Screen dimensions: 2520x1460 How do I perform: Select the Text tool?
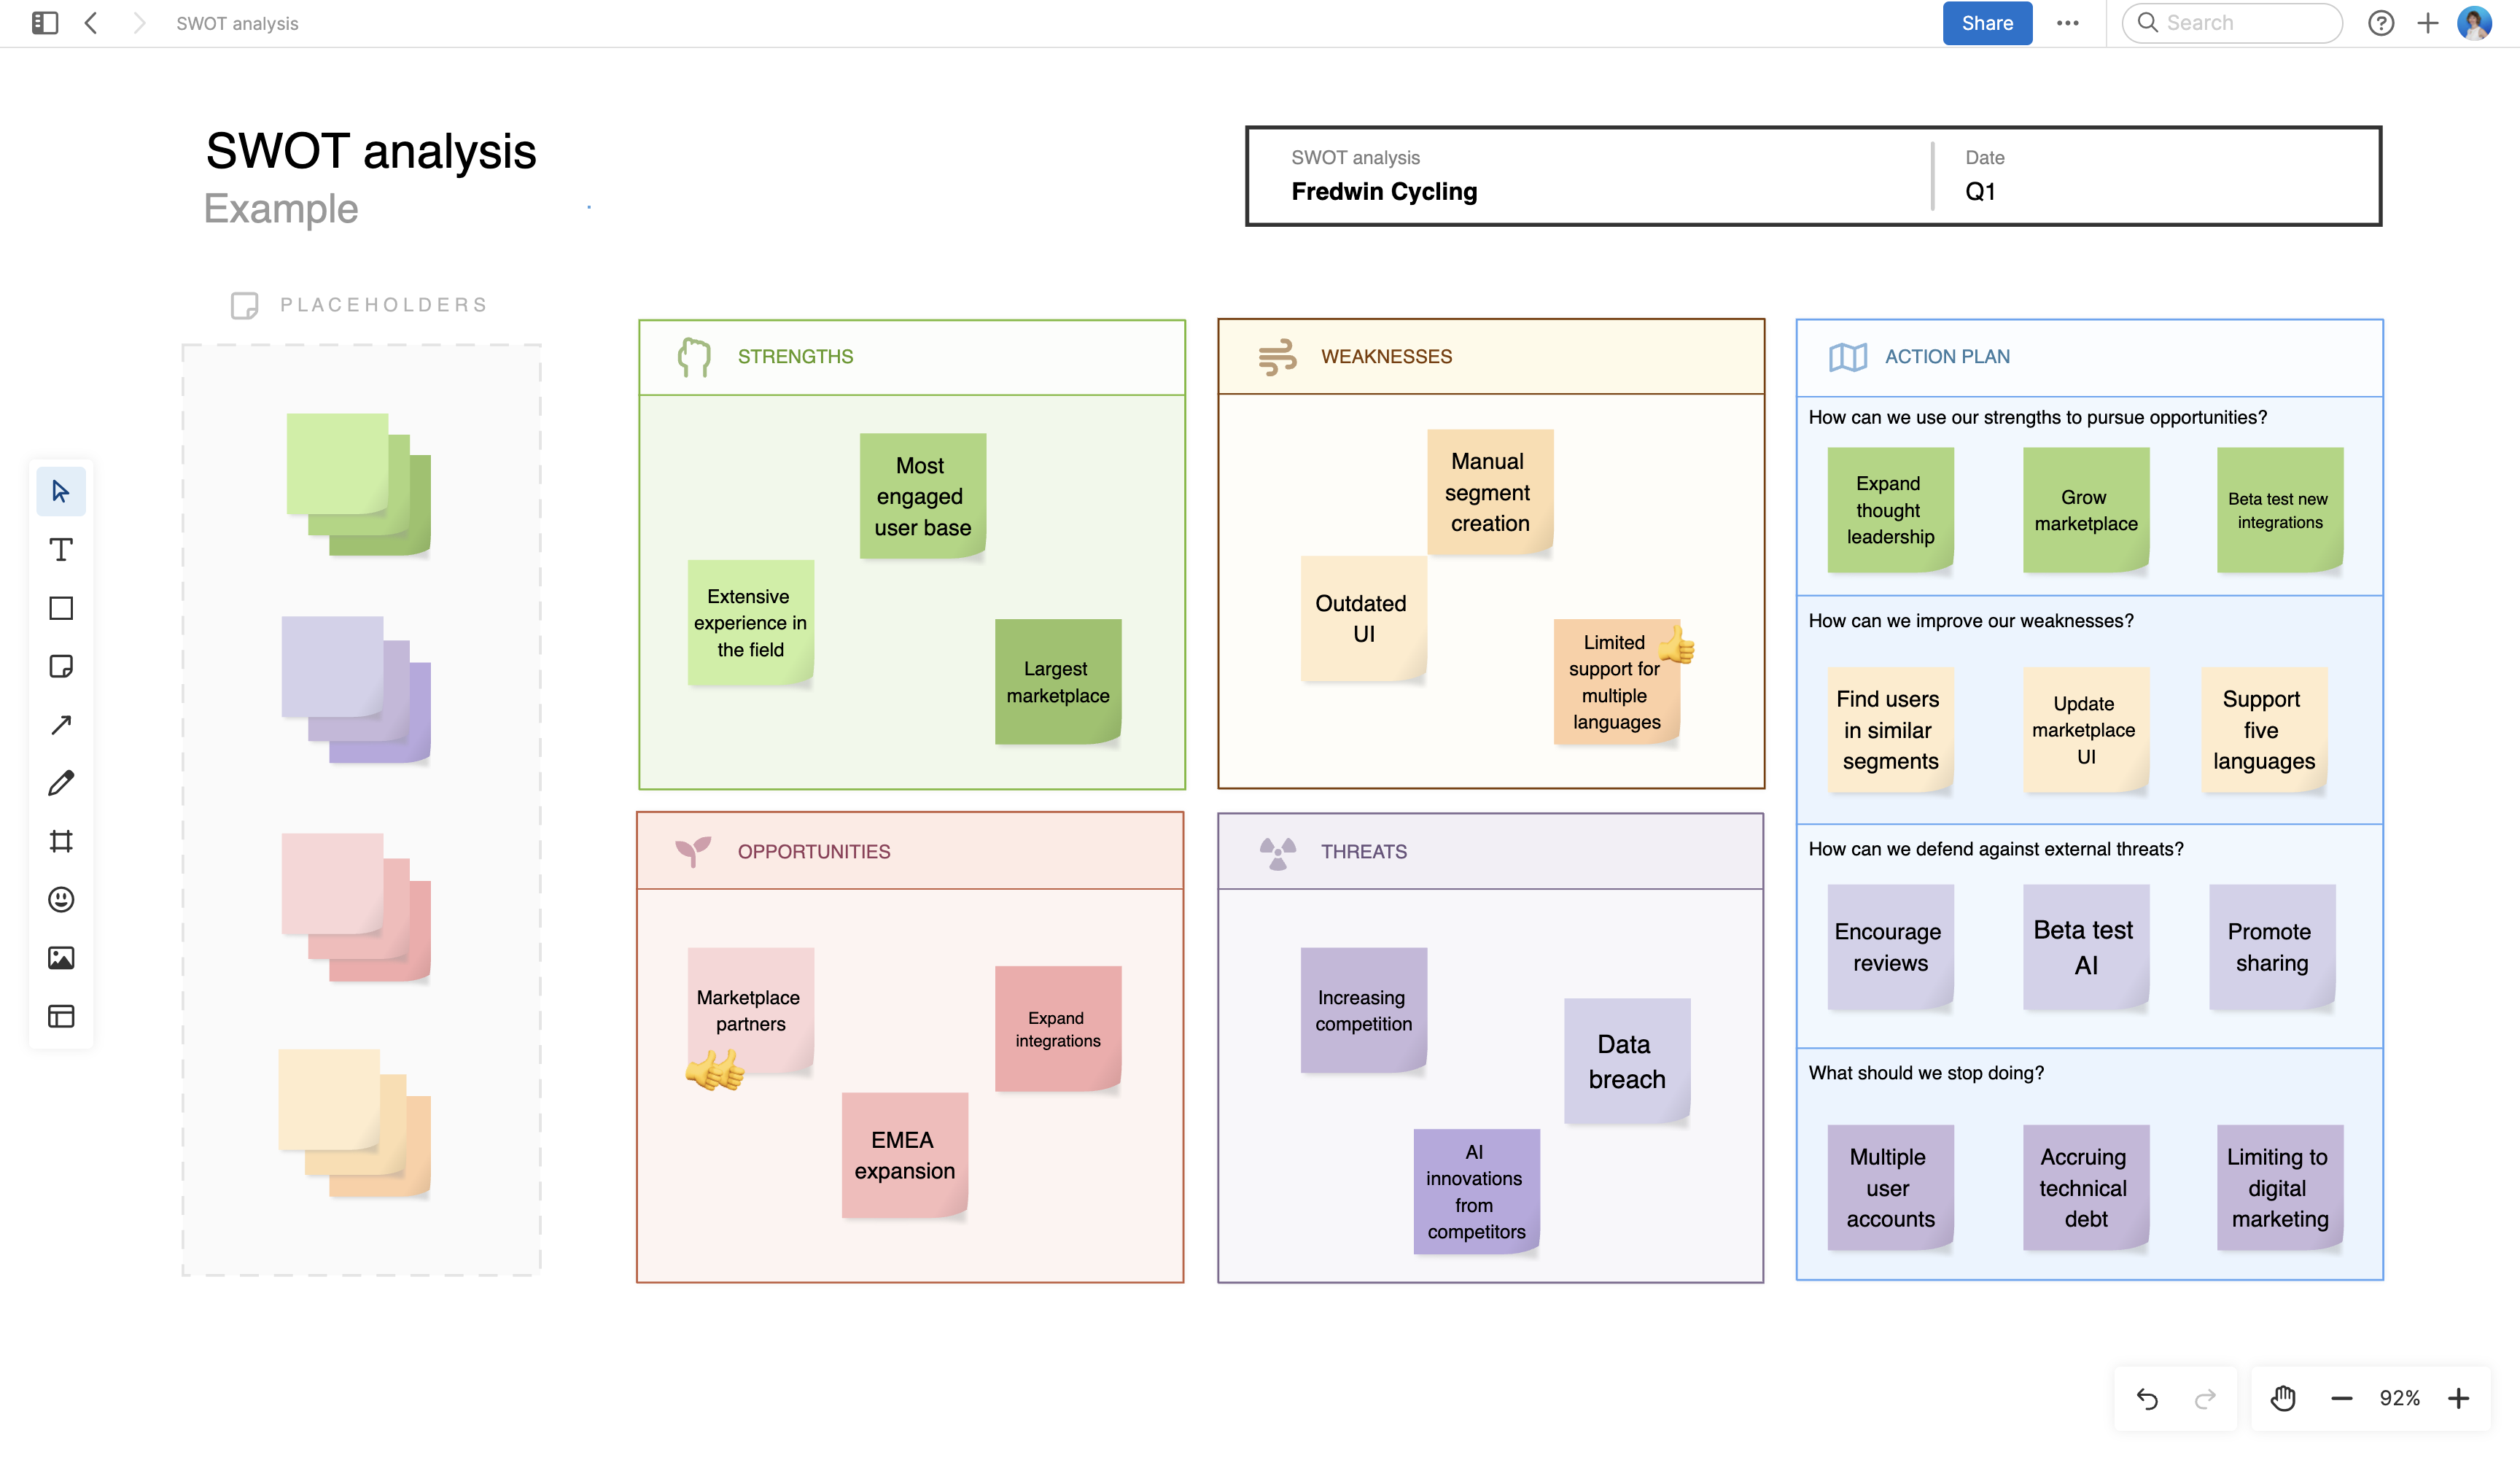(61, 549)
